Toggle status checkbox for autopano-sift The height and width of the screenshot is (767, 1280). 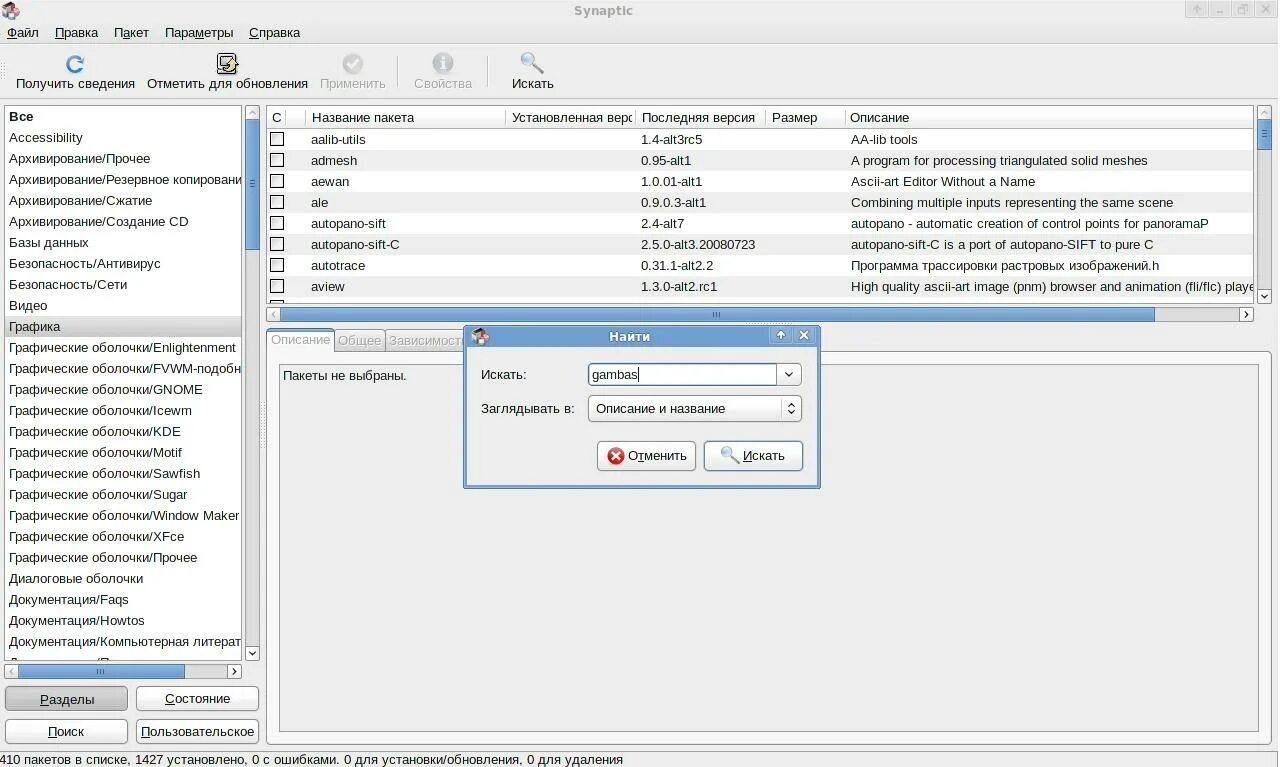tap(277, 223)
